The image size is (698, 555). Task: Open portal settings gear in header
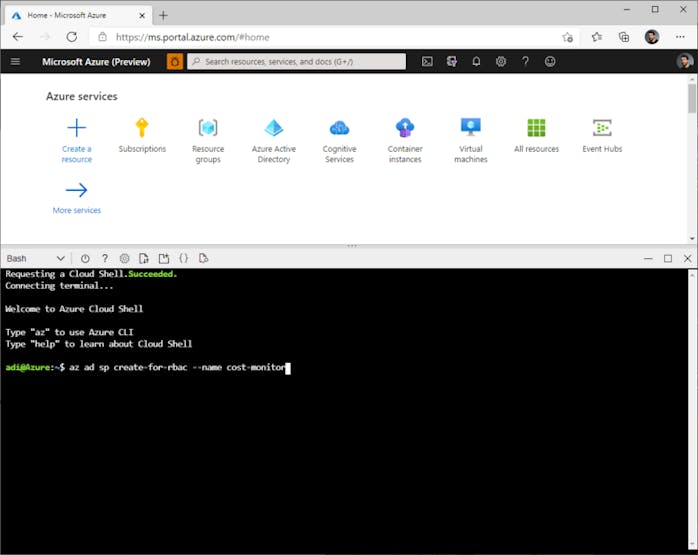[501, 61]
